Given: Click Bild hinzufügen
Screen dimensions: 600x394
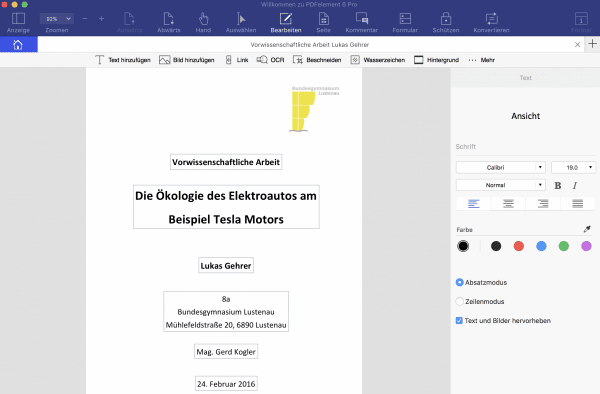Looking at the screenshot, I should click(x=187, y=60).
